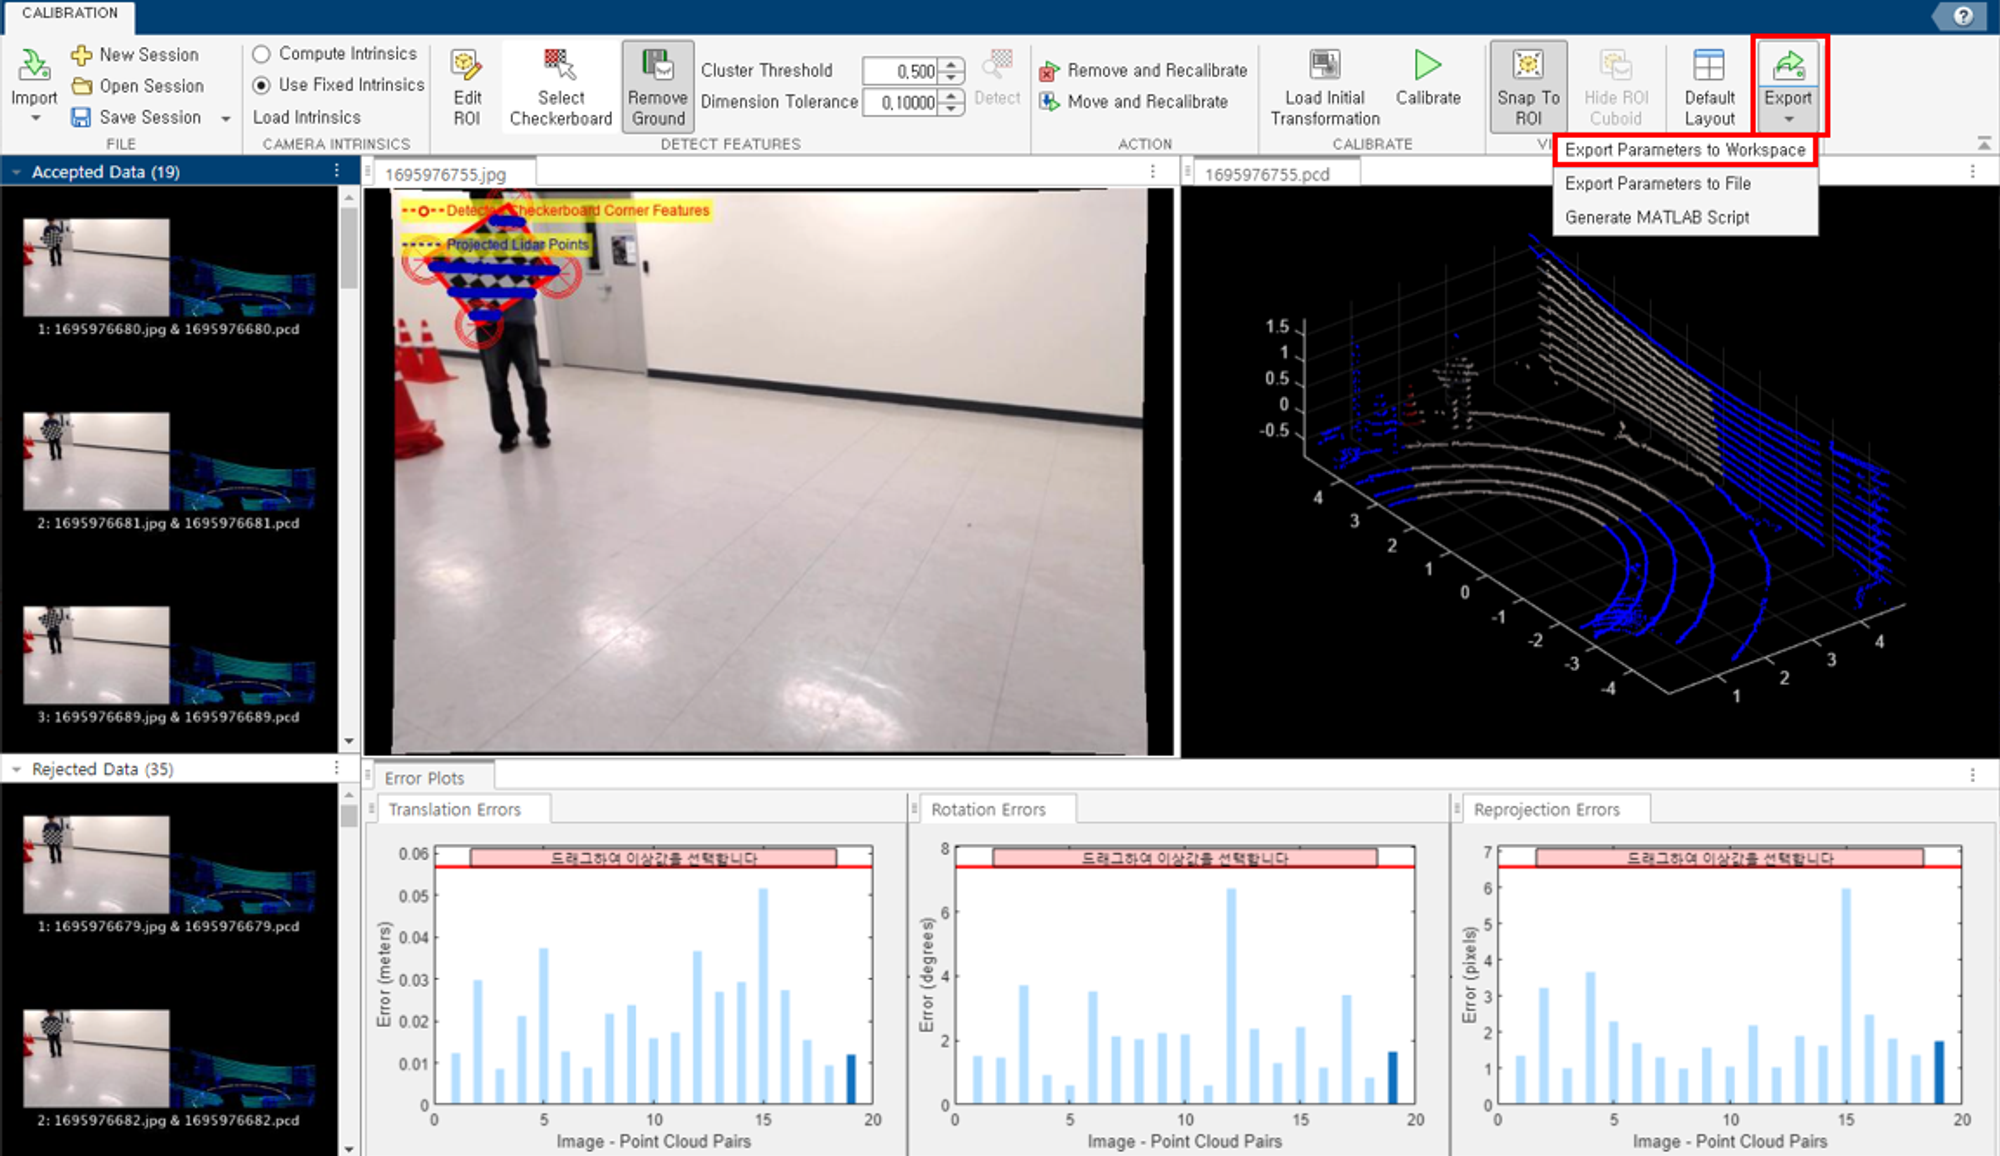Click the Import icon
The width and height of the screenshot is (2000, 1156).
point(34,67)
